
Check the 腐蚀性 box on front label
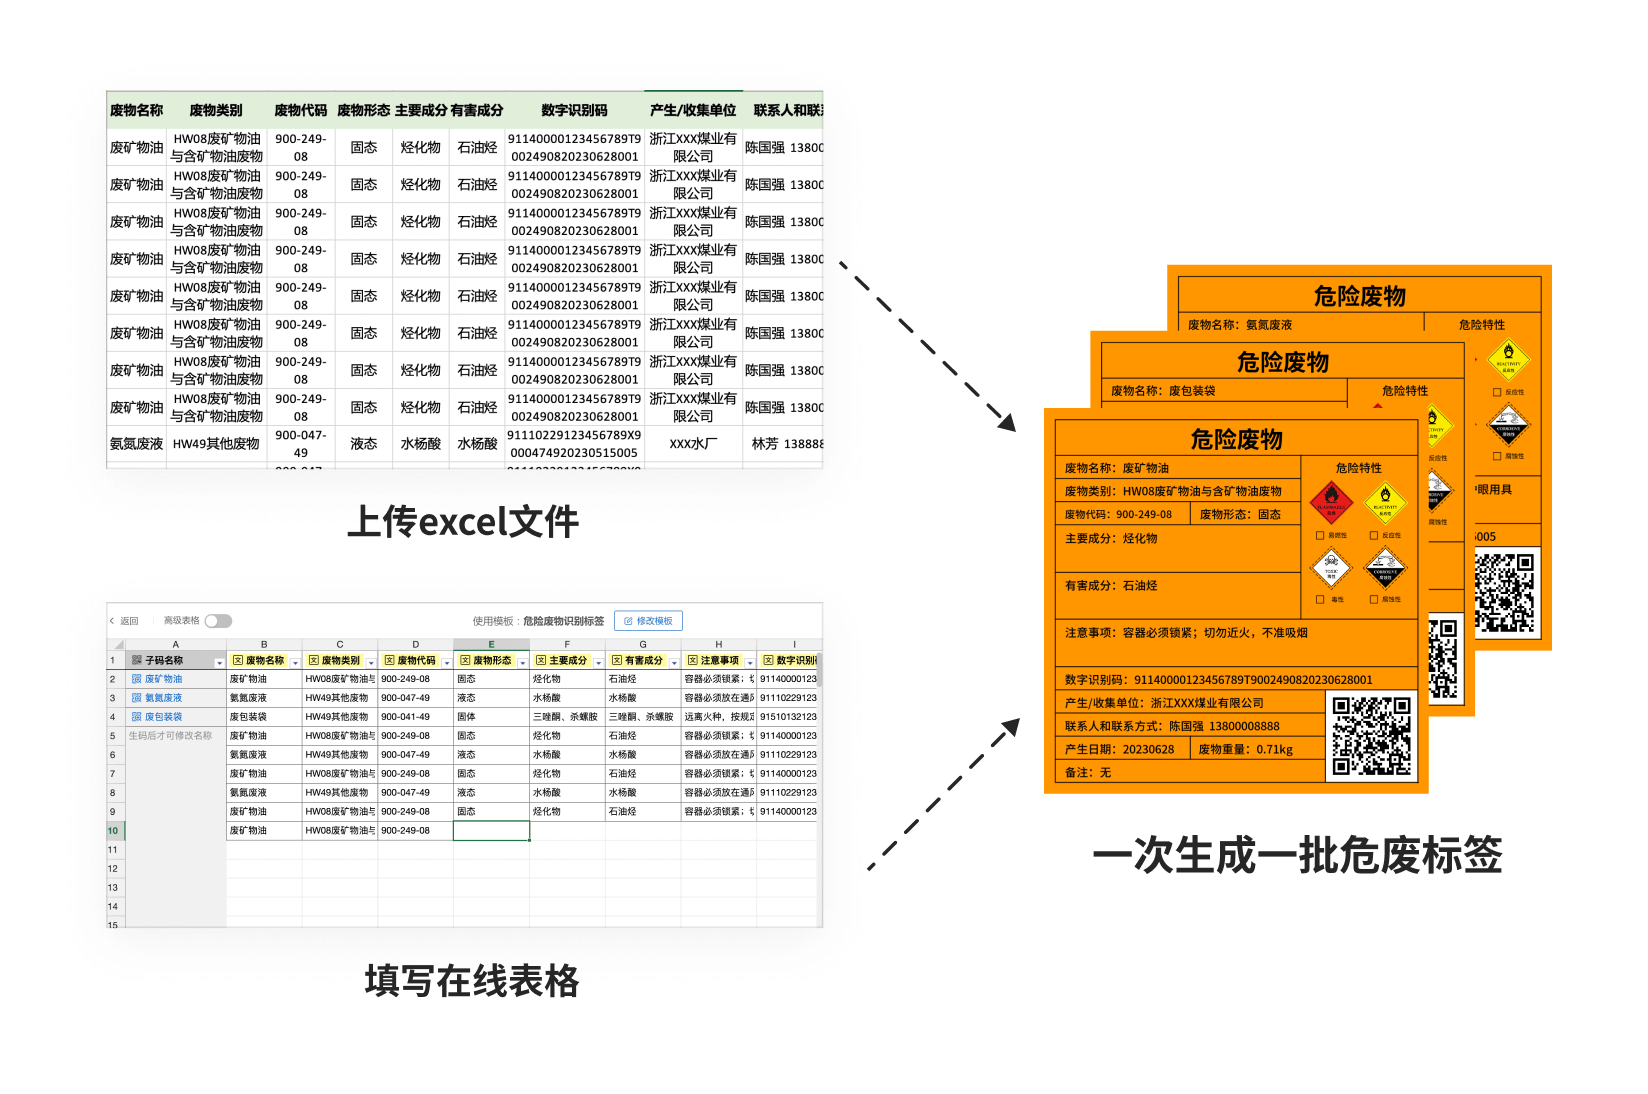(1374, 599)
